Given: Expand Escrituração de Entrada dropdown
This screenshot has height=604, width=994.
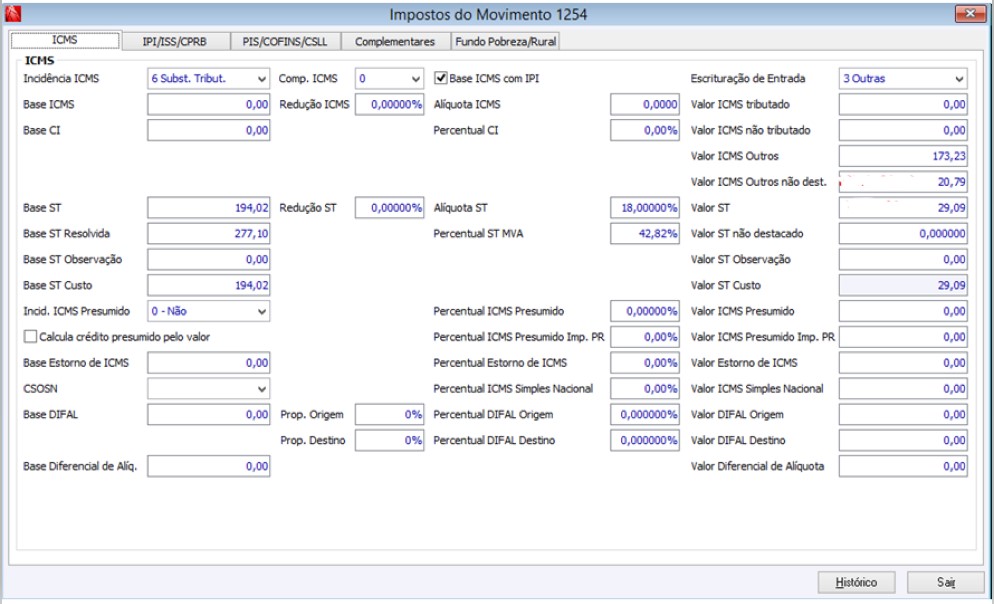Looking at the screenshot, I should point(903,79).
